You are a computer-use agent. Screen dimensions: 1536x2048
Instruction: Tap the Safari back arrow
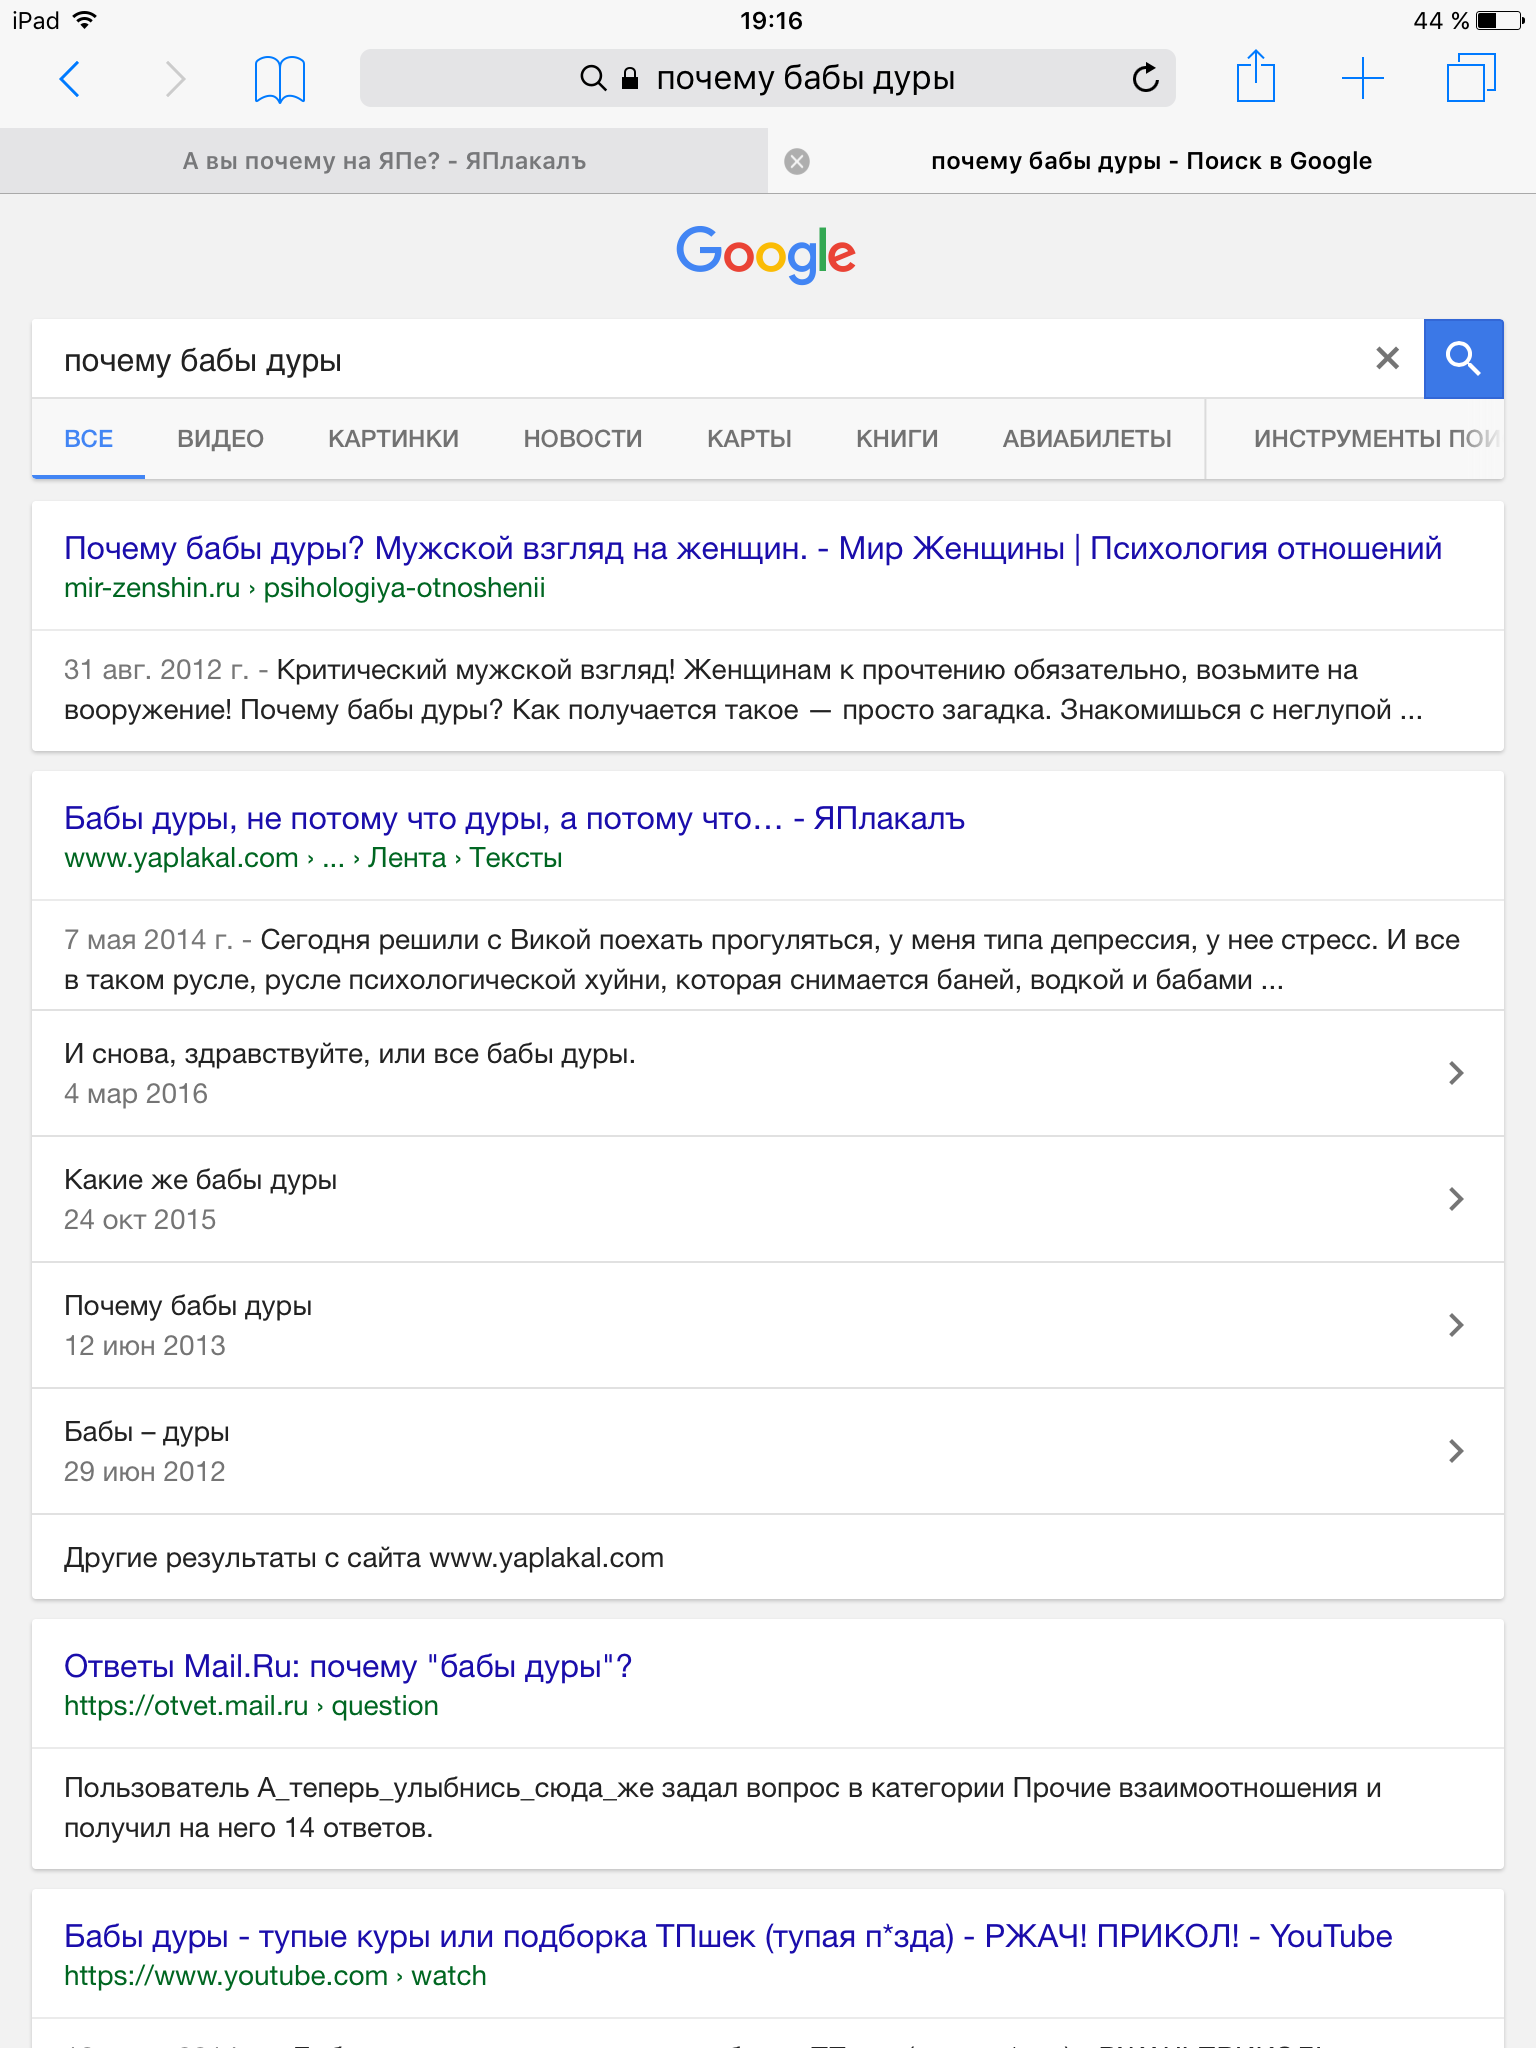(69, 78)
